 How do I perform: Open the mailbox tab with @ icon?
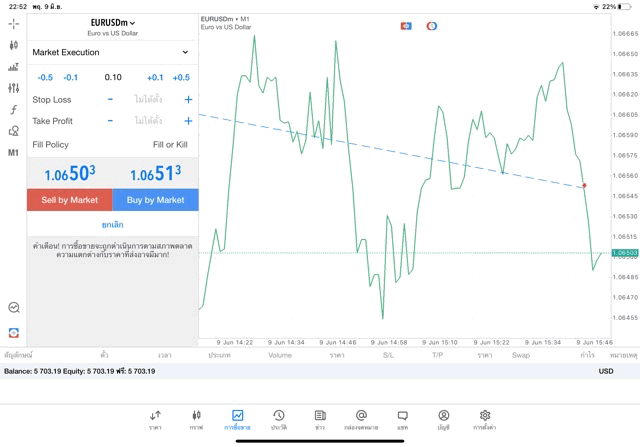tap(361, 420)
